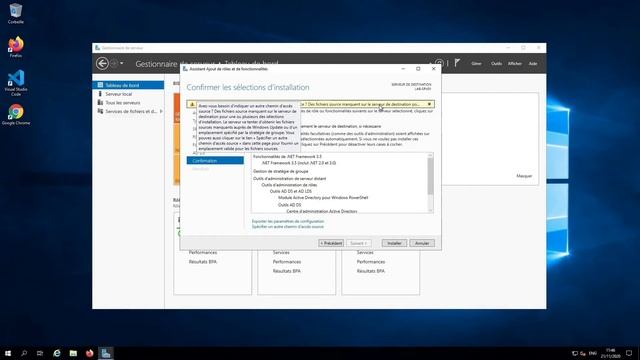
Task: Open the Aide menu
Action: coord(533,64)
